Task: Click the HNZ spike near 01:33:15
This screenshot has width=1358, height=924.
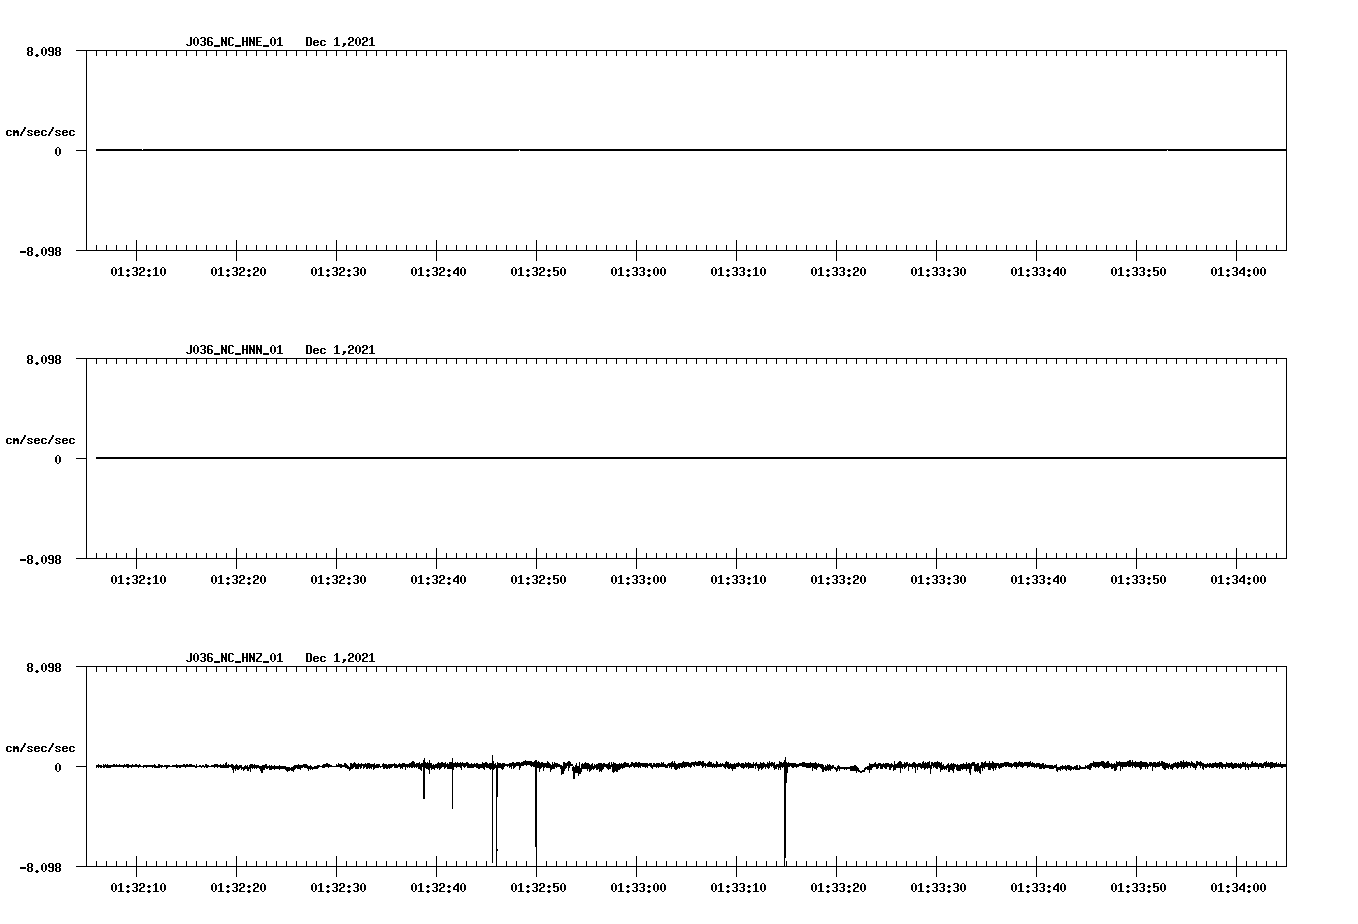Action: pos(785,810)
